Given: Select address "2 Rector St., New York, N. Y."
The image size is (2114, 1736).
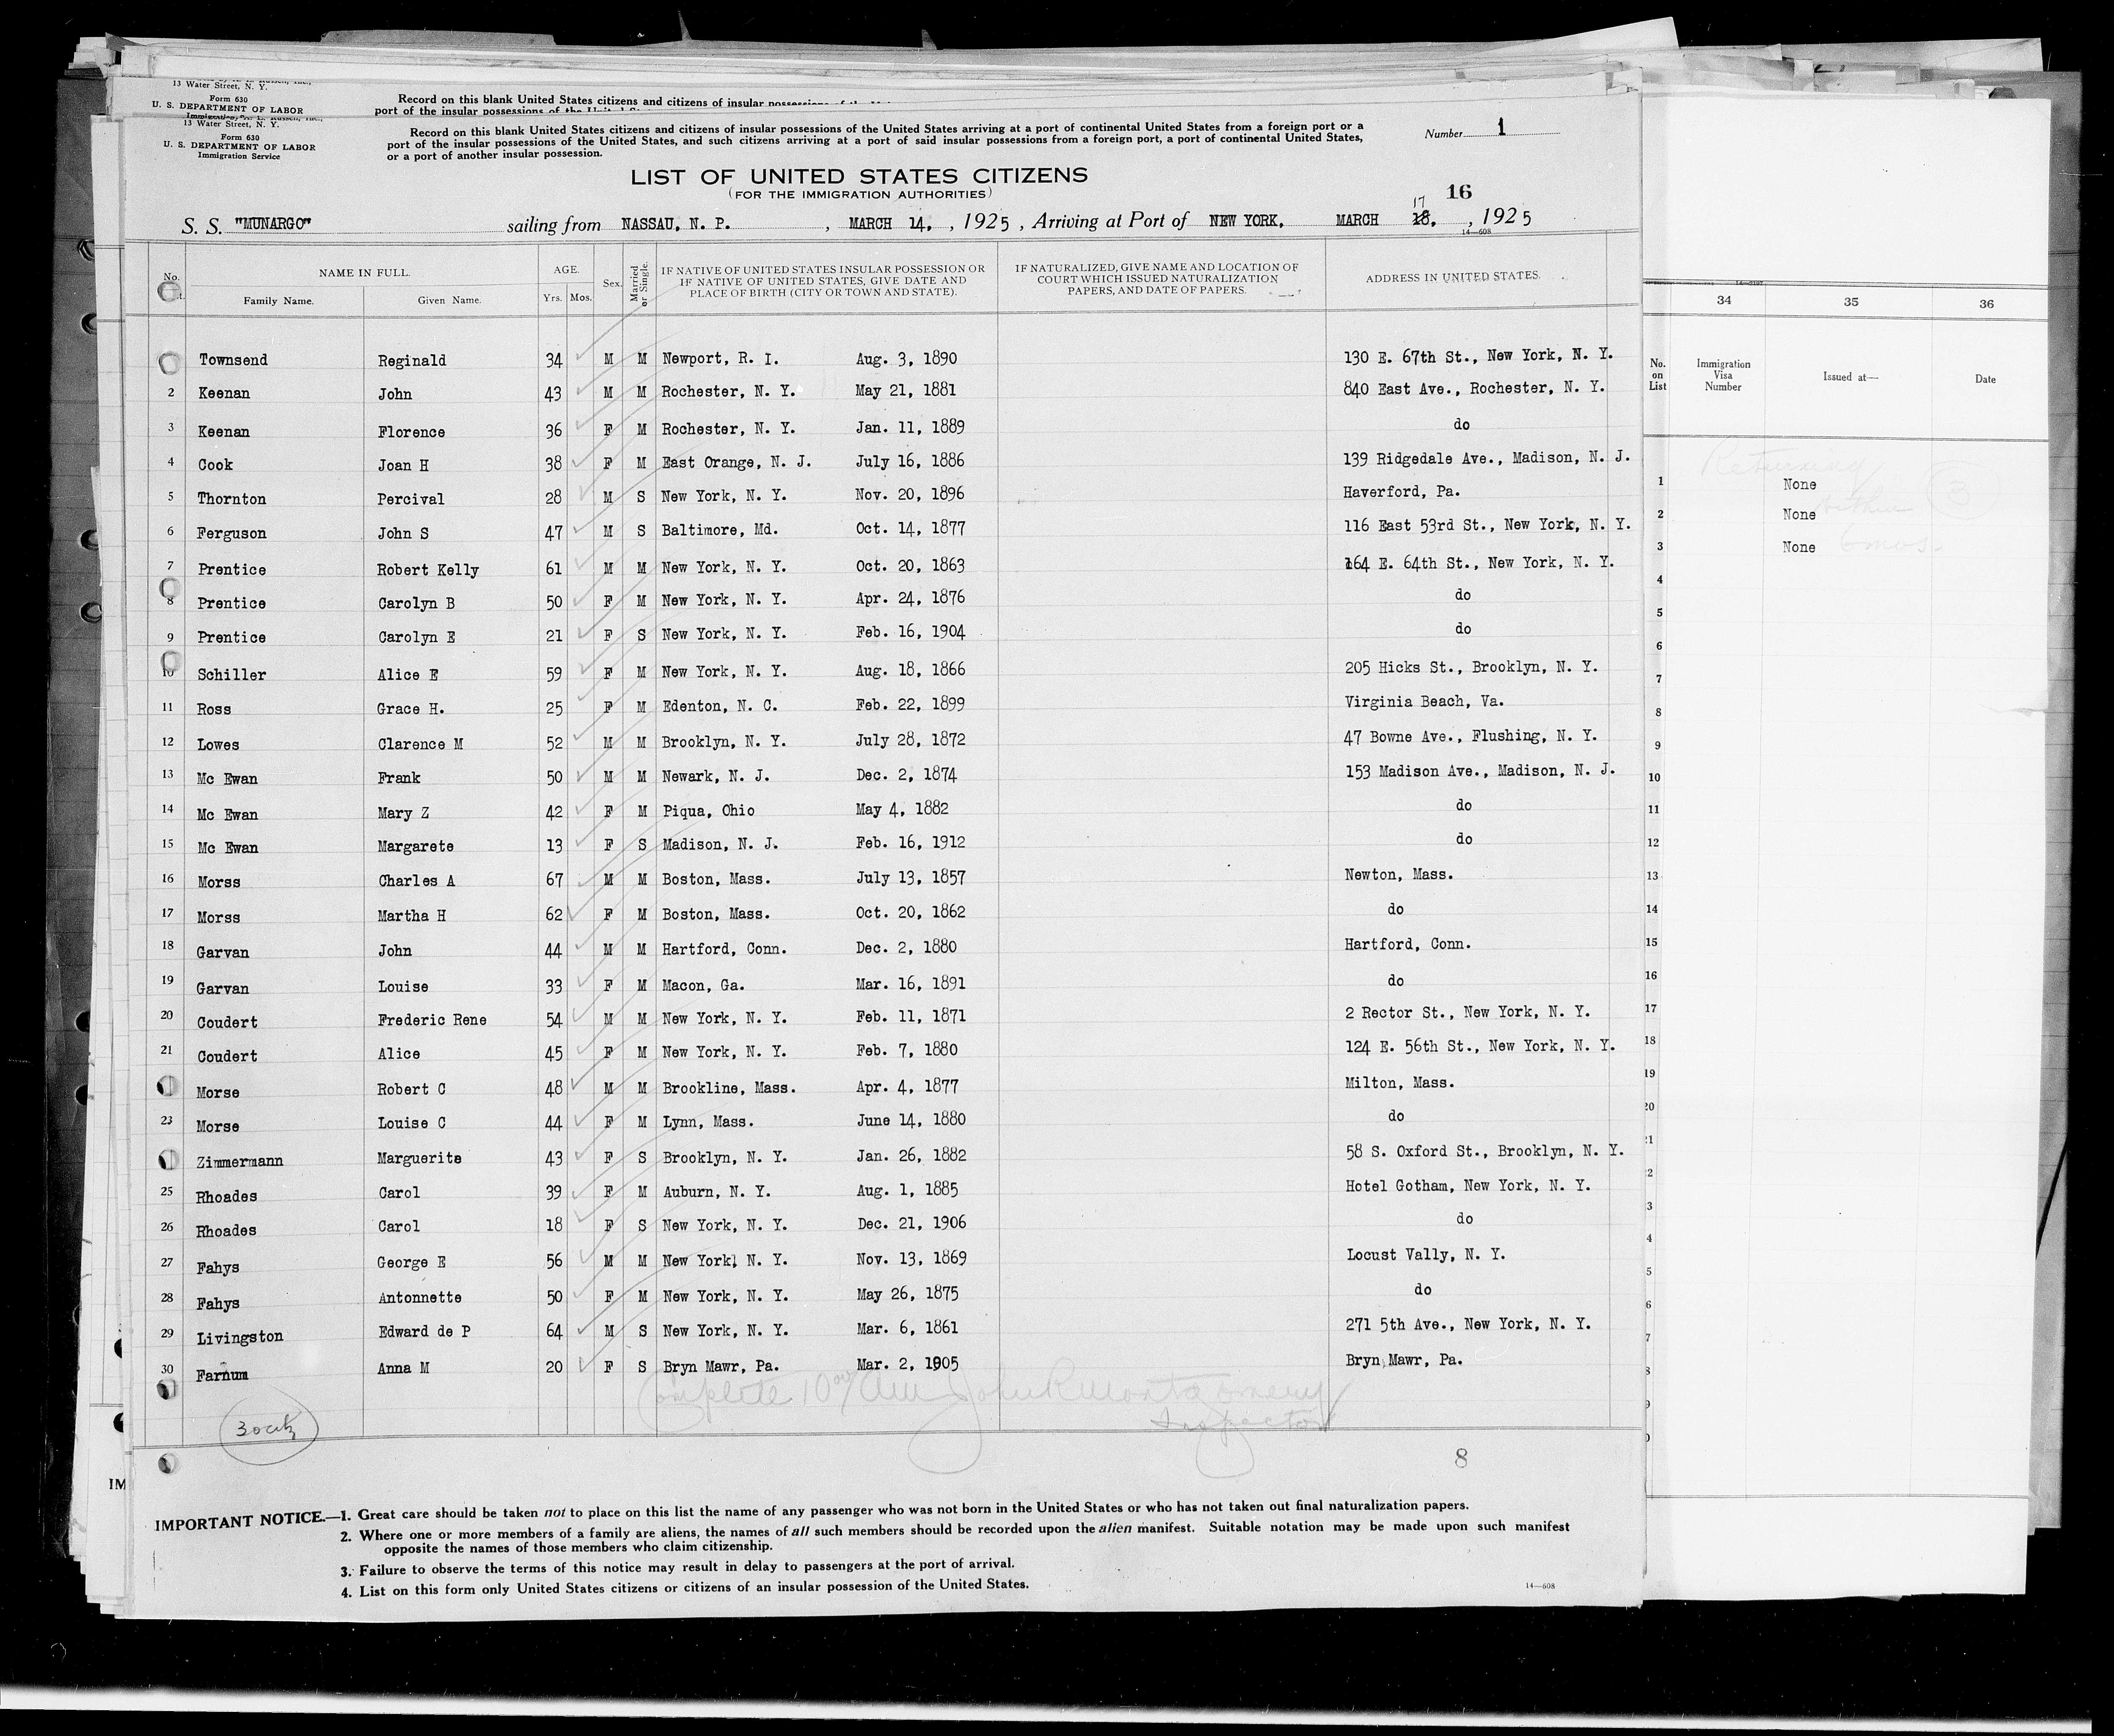Looking at the screenshot, I should [x=1467, y=1013].
